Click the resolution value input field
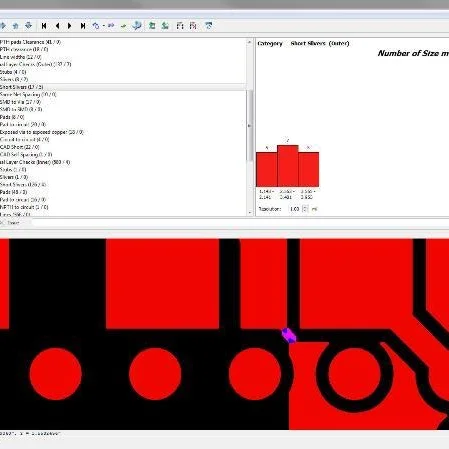The image size is (449, 449). (x=295, y=209)
